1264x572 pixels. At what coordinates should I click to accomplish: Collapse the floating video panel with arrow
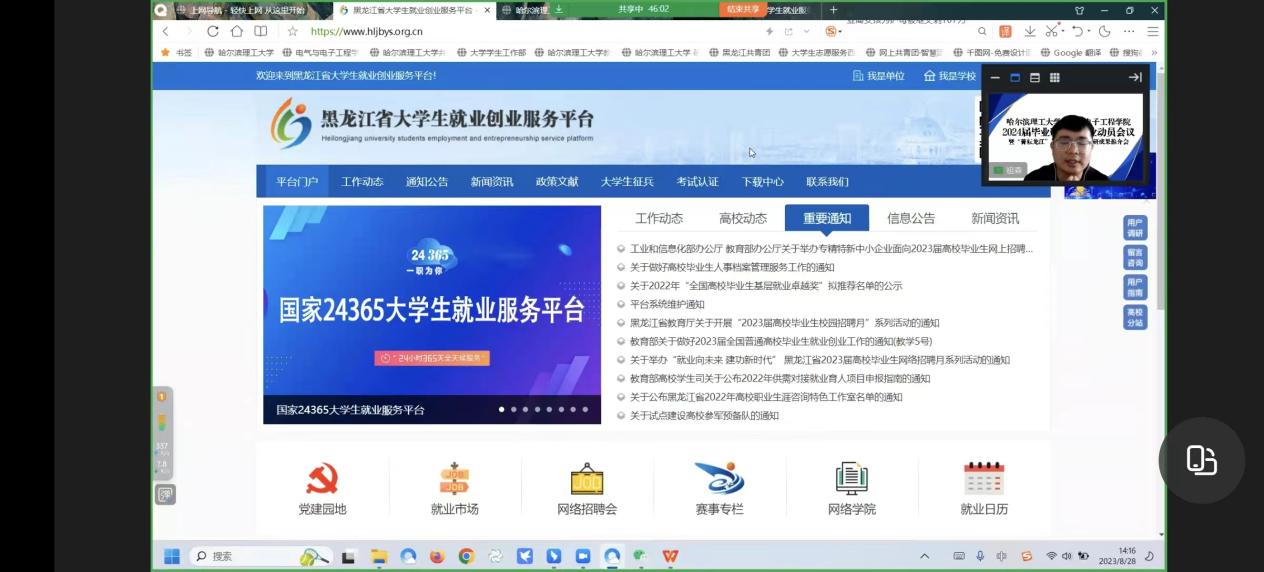[1135, 77]
